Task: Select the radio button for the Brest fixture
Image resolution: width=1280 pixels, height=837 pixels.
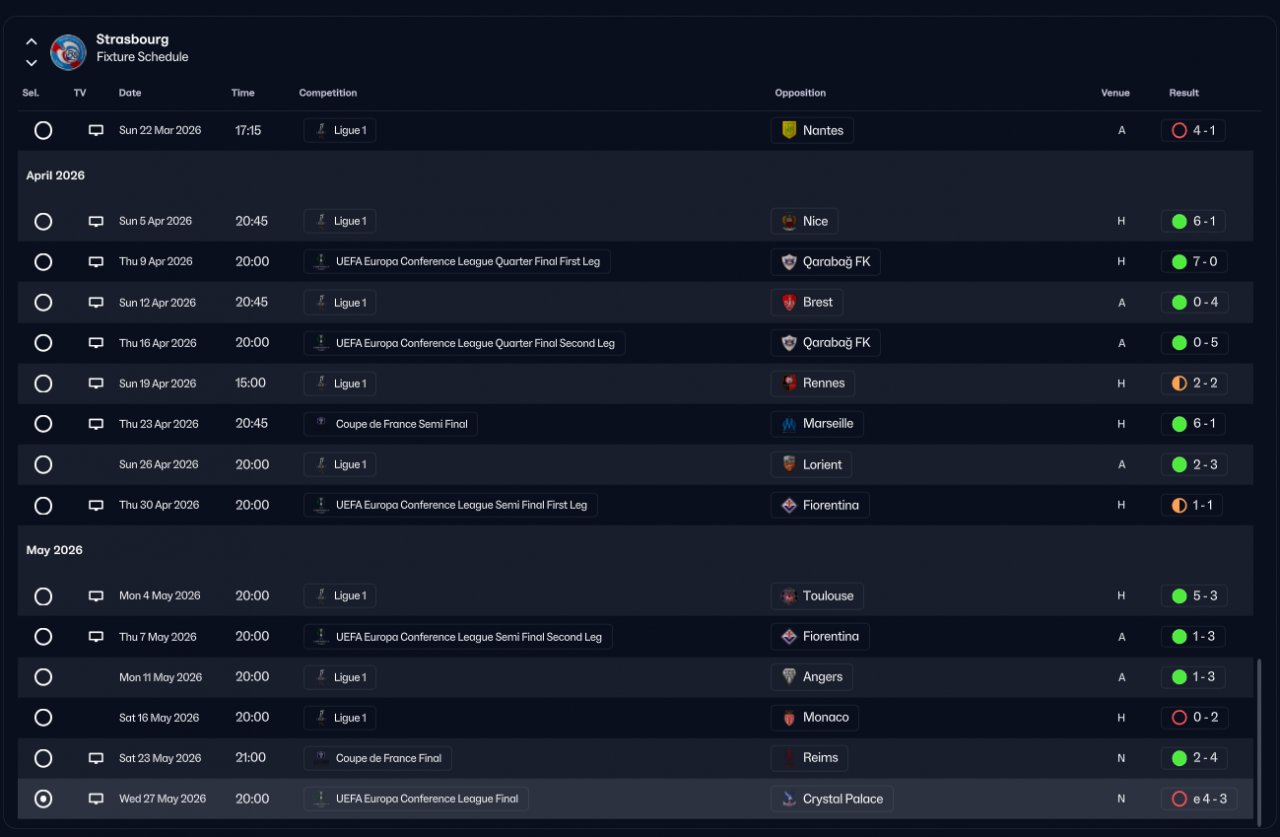Action: [43, 302]
